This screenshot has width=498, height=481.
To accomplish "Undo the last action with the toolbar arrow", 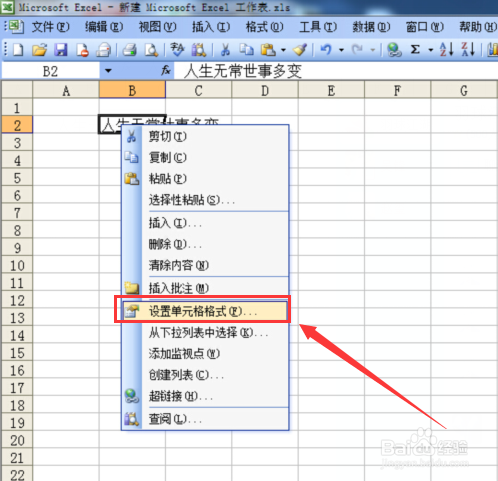I will pyautogui.click(x=326, y=50).
